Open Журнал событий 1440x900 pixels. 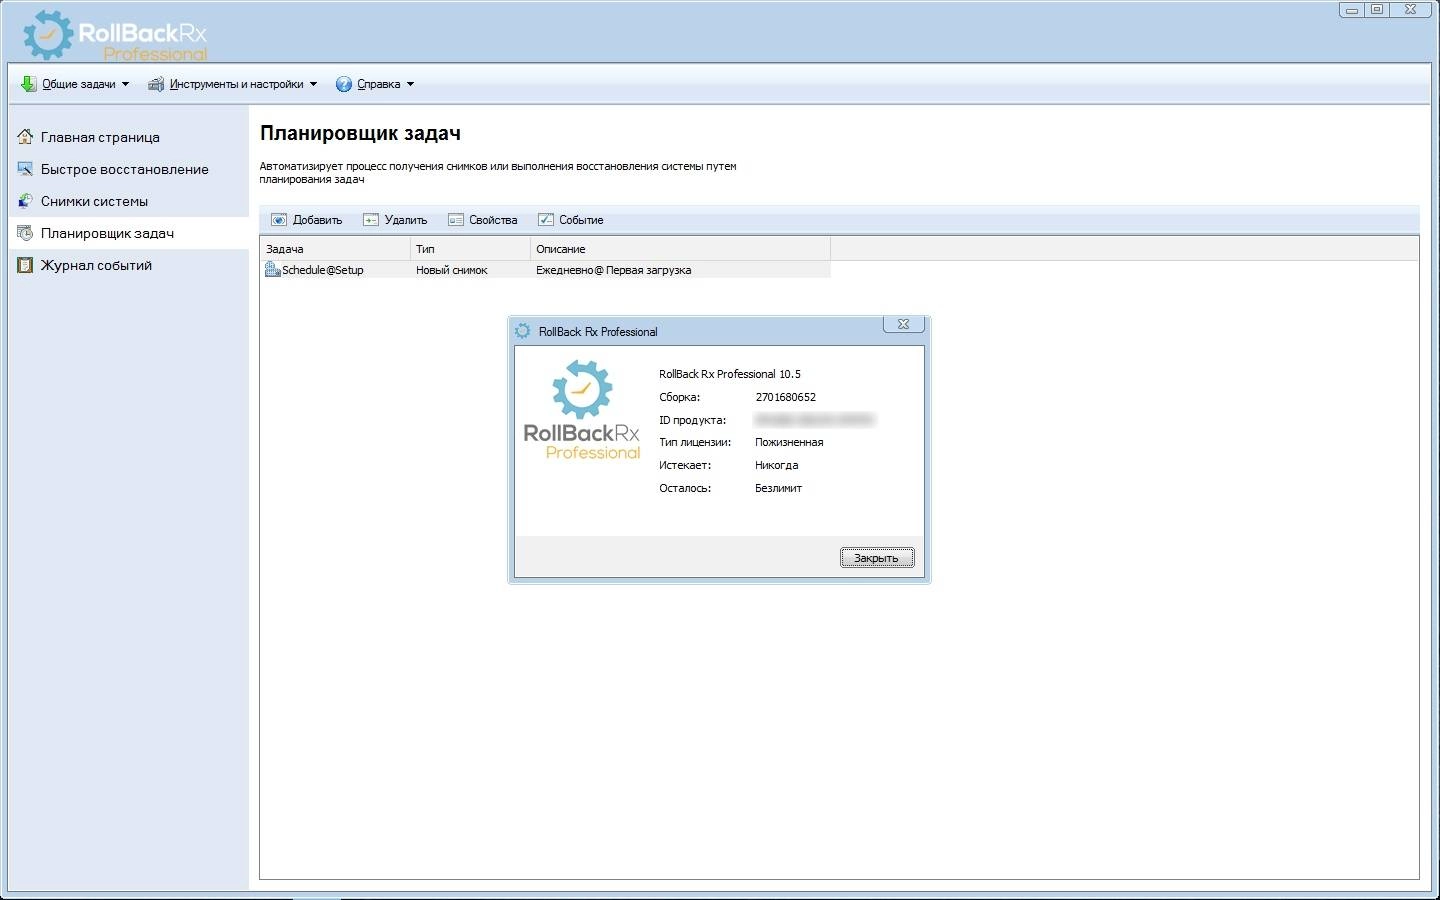[96, 265]
